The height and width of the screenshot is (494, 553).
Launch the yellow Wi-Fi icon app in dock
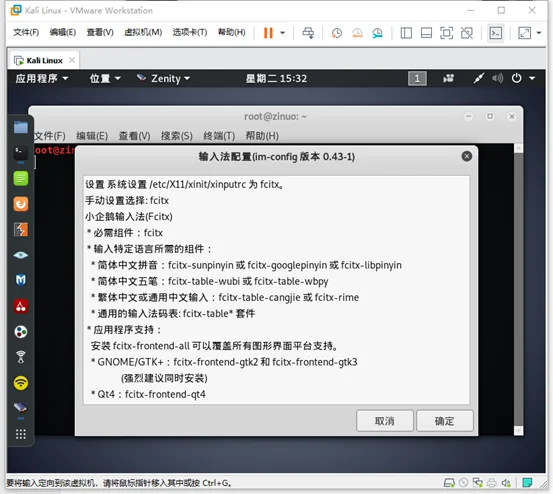pyautogui.click(x=21, y=383)
